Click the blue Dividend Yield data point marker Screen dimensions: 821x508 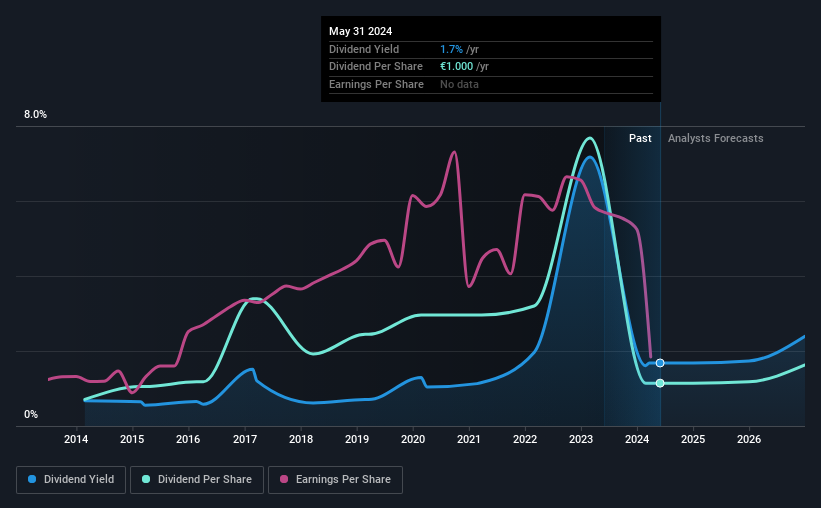click(660, 363)
